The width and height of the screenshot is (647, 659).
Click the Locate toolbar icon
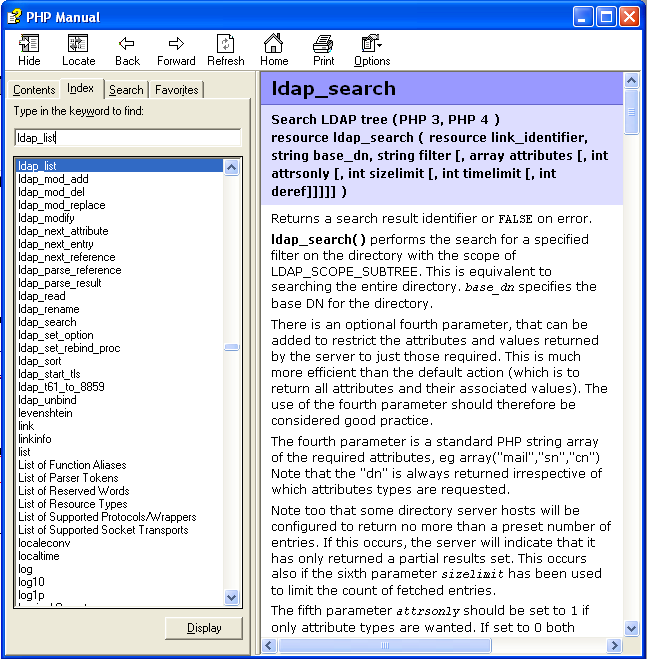(78, 50)
